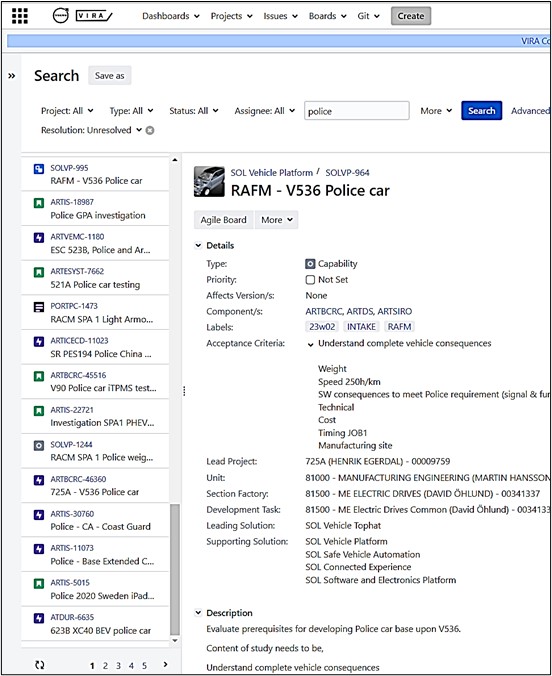The image size is (552, 676).
Task: Click the epic icon next to ARTIS-30760
Action: point(39,514)
